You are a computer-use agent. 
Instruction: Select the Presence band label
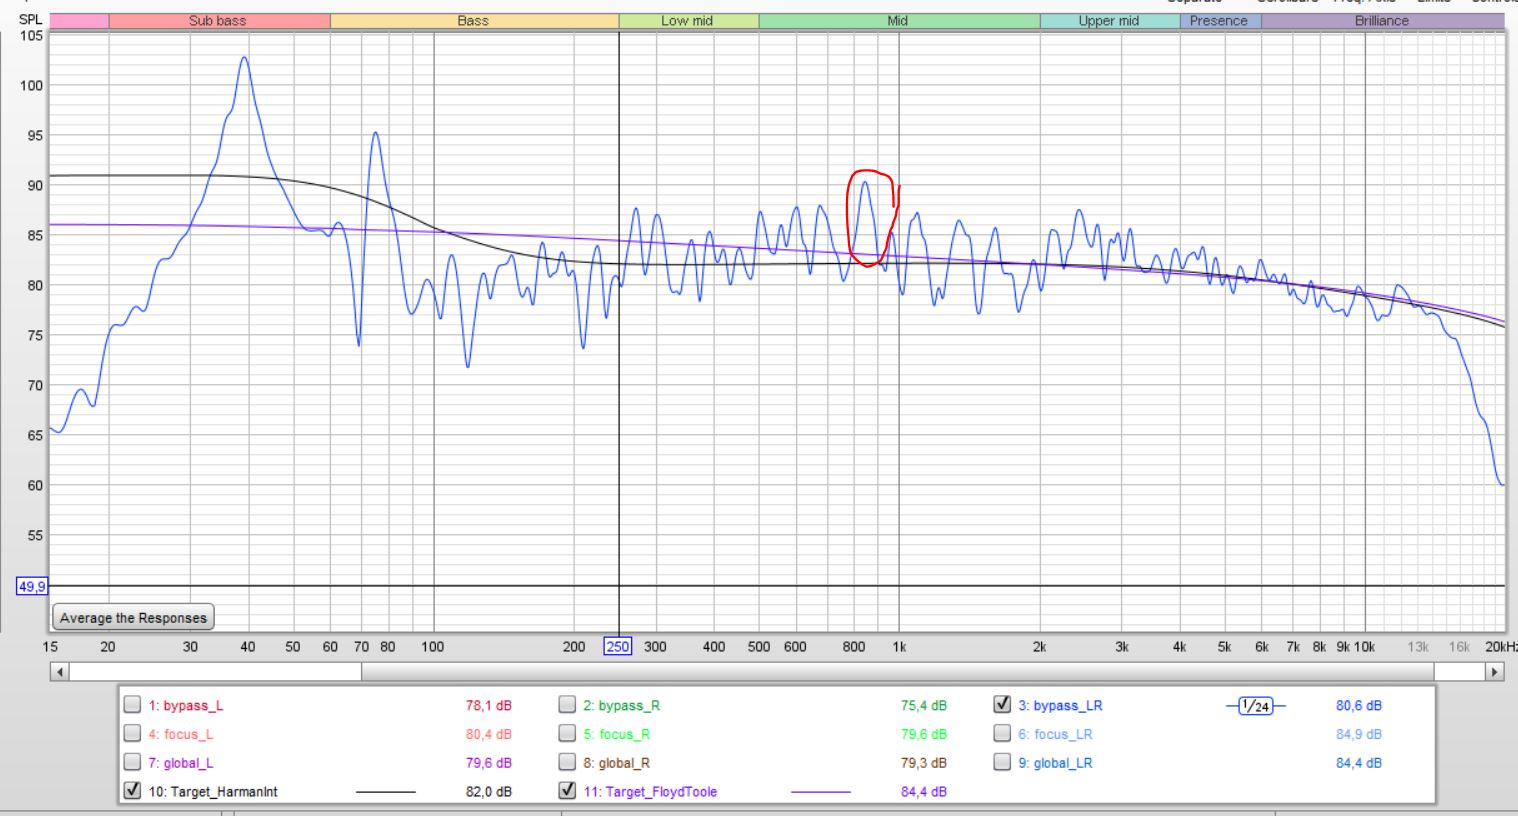(x=1220, y=21)
